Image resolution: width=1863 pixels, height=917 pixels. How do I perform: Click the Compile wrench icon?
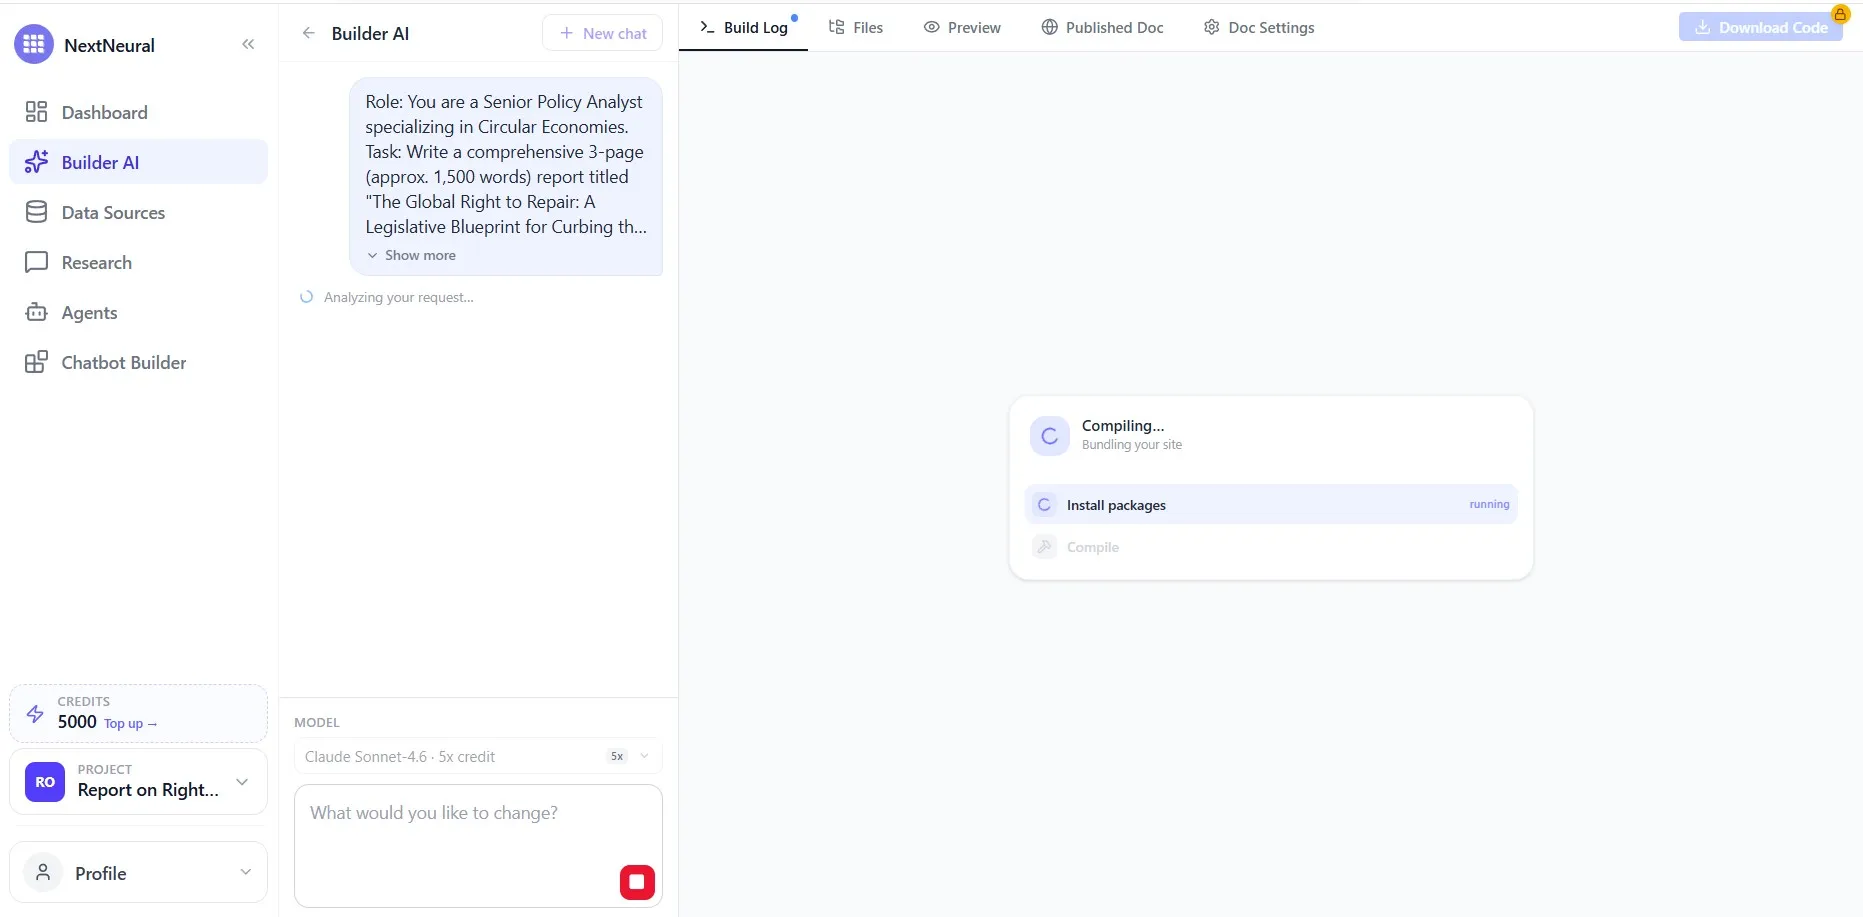(x=1044, y=547)
